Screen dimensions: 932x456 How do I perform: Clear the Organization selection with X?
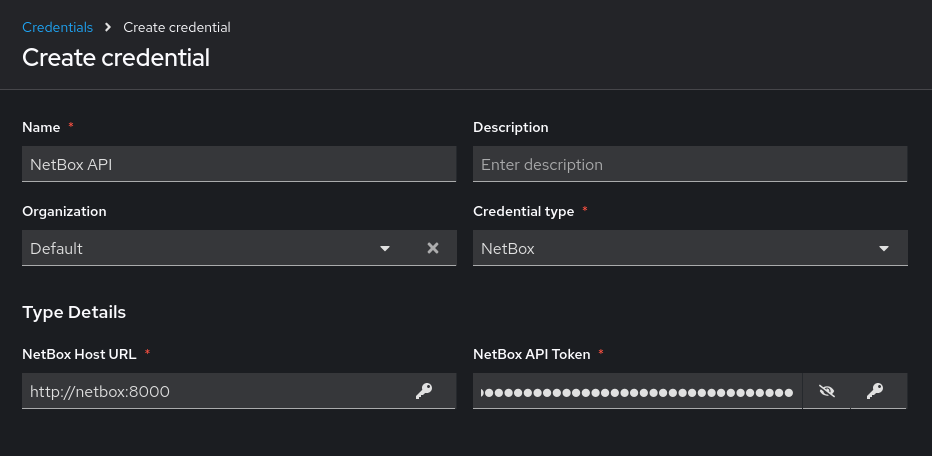coord(433,248)
